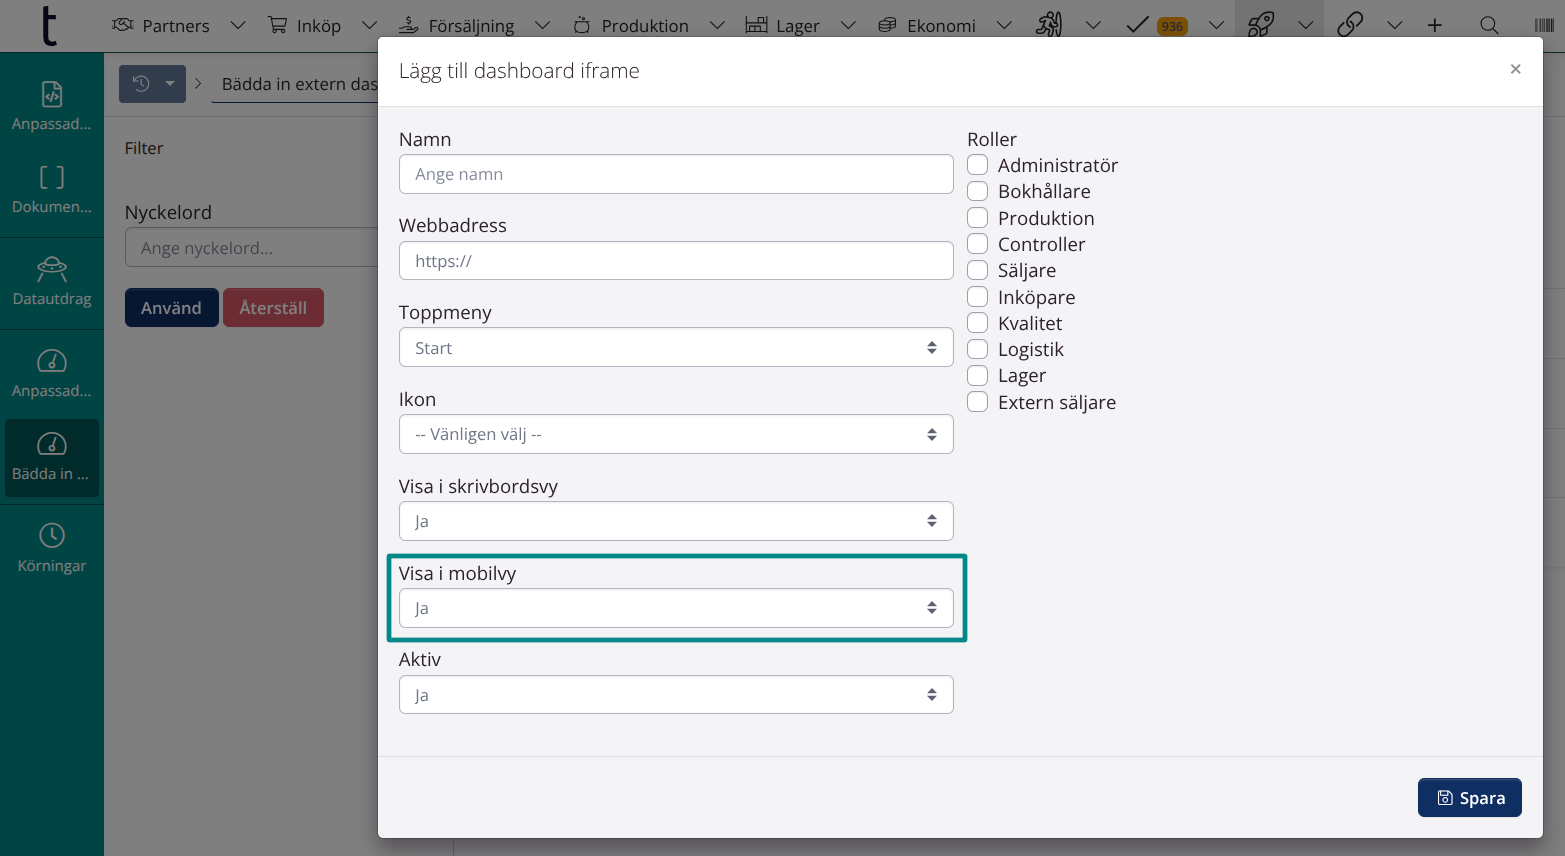The height and width of the screenshot is (856, 1565).
Task: Check the Administratör role checkbox
Action: [978, 165]
